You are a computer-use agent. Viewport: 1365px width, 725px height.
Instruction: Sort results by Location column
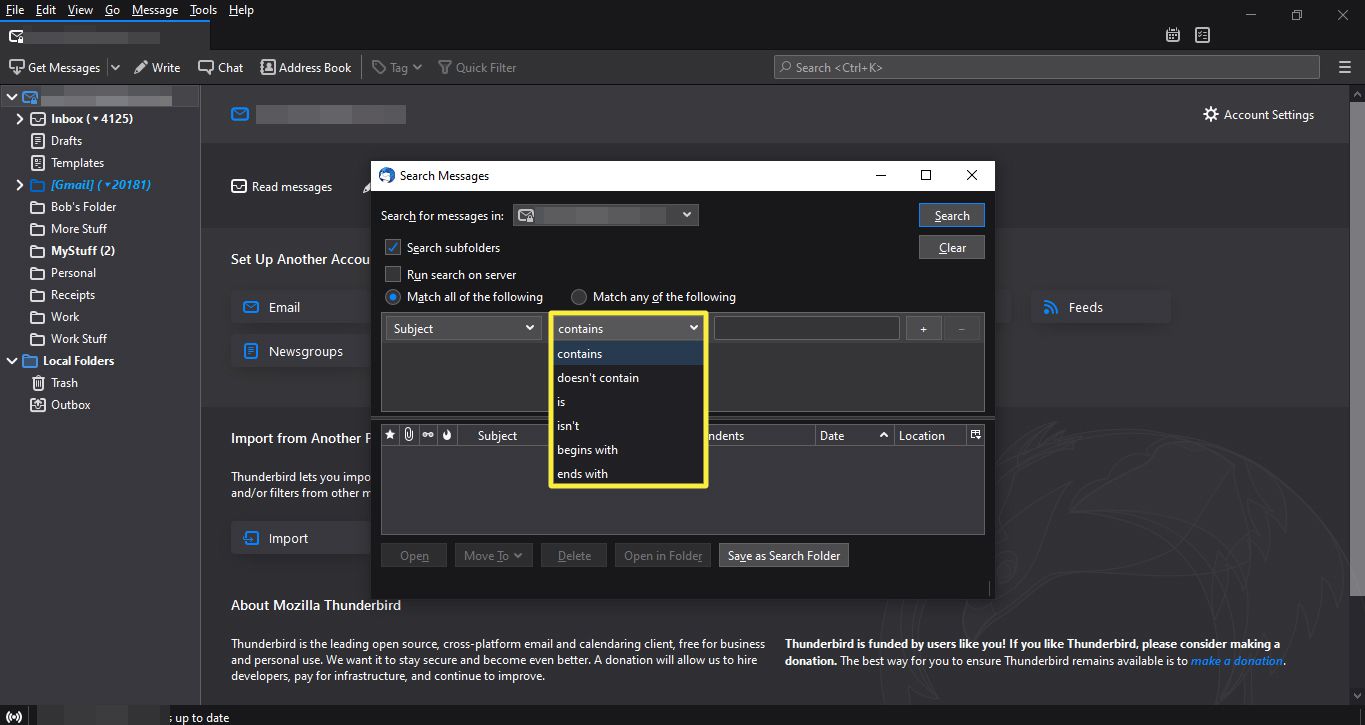click(x=930, y=435)
